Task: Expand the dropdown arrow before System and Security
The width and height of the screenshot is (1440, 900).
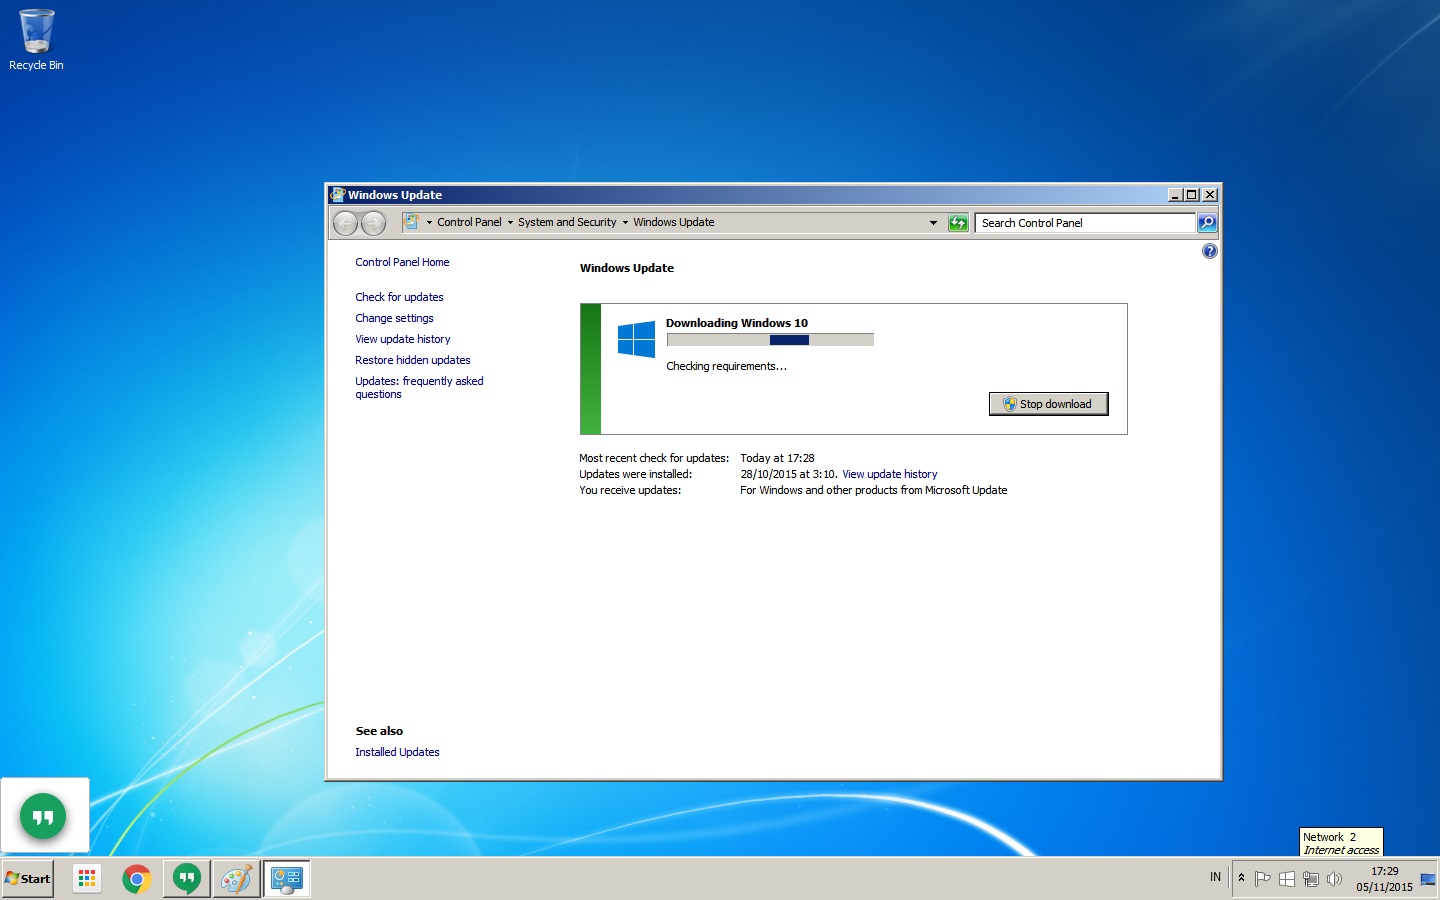Action: [x=510, y=223]
